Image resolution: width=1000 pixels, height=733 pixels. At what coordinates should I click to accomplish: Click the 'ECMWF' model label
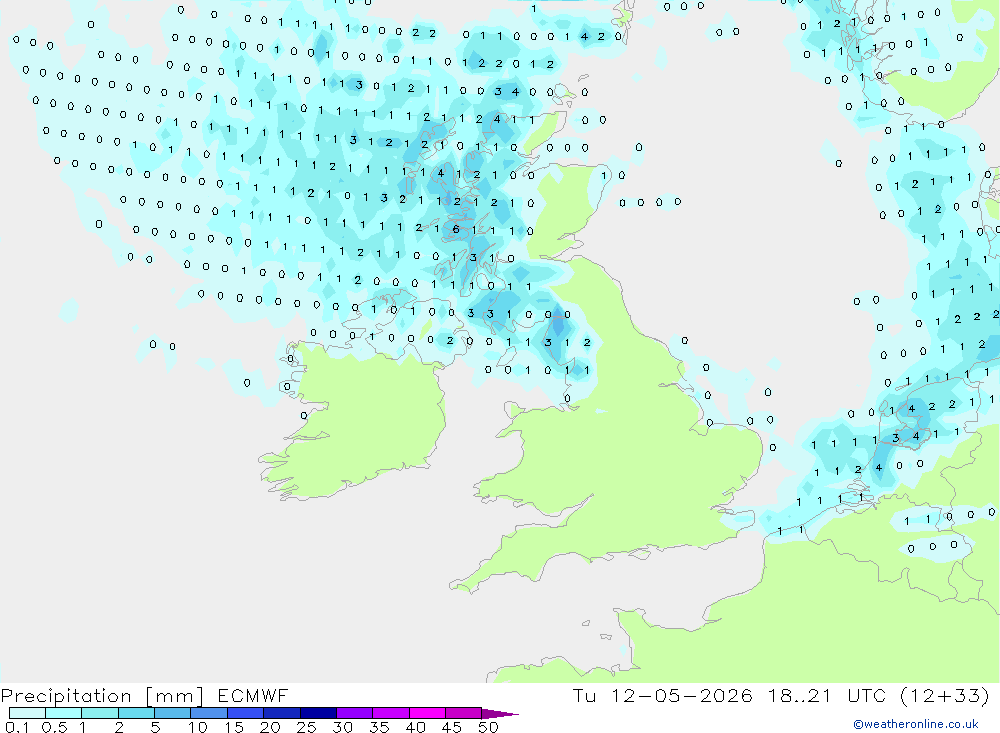tap(253, 695)
